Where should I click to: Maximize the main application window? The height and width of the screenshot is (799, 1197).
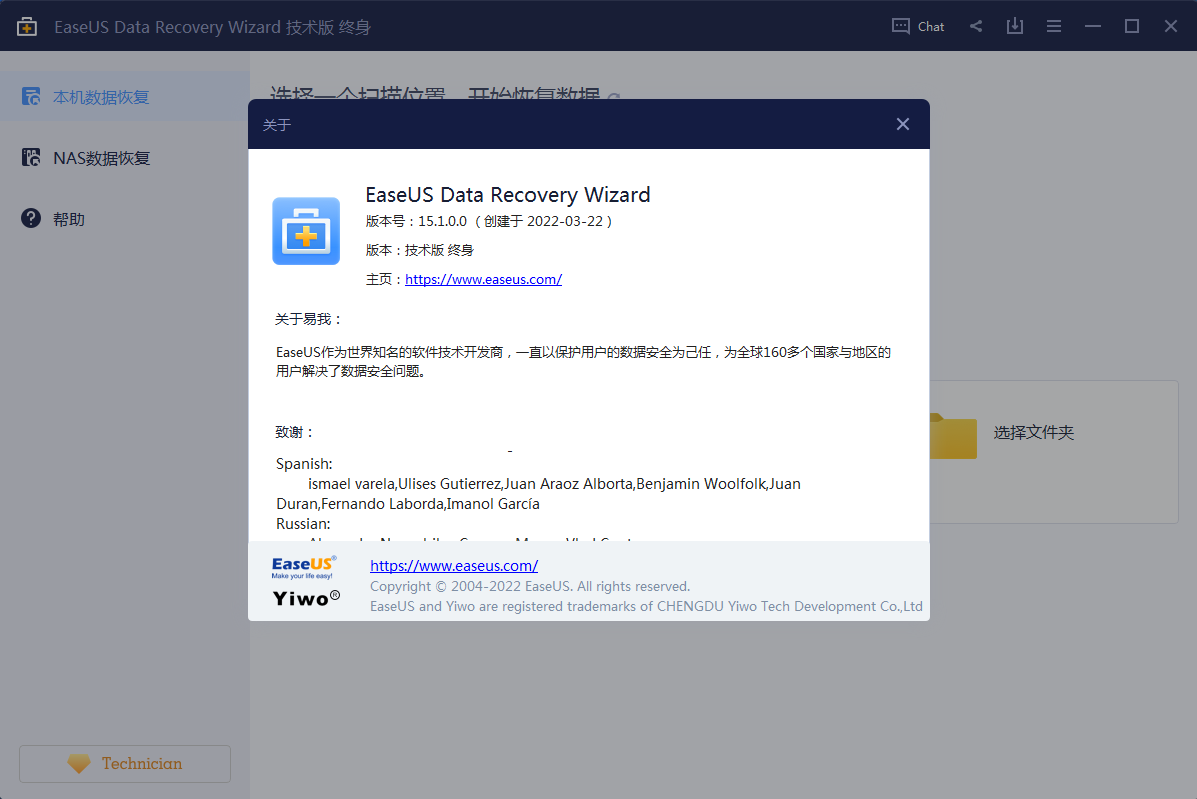[x=1131, y=27]
